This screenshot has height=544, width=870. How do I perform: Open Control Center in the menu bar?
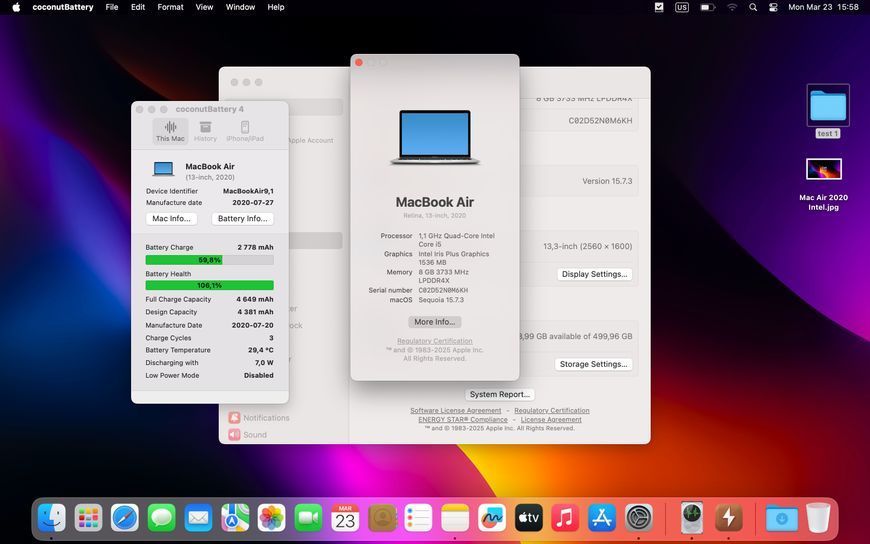point(773,7)
